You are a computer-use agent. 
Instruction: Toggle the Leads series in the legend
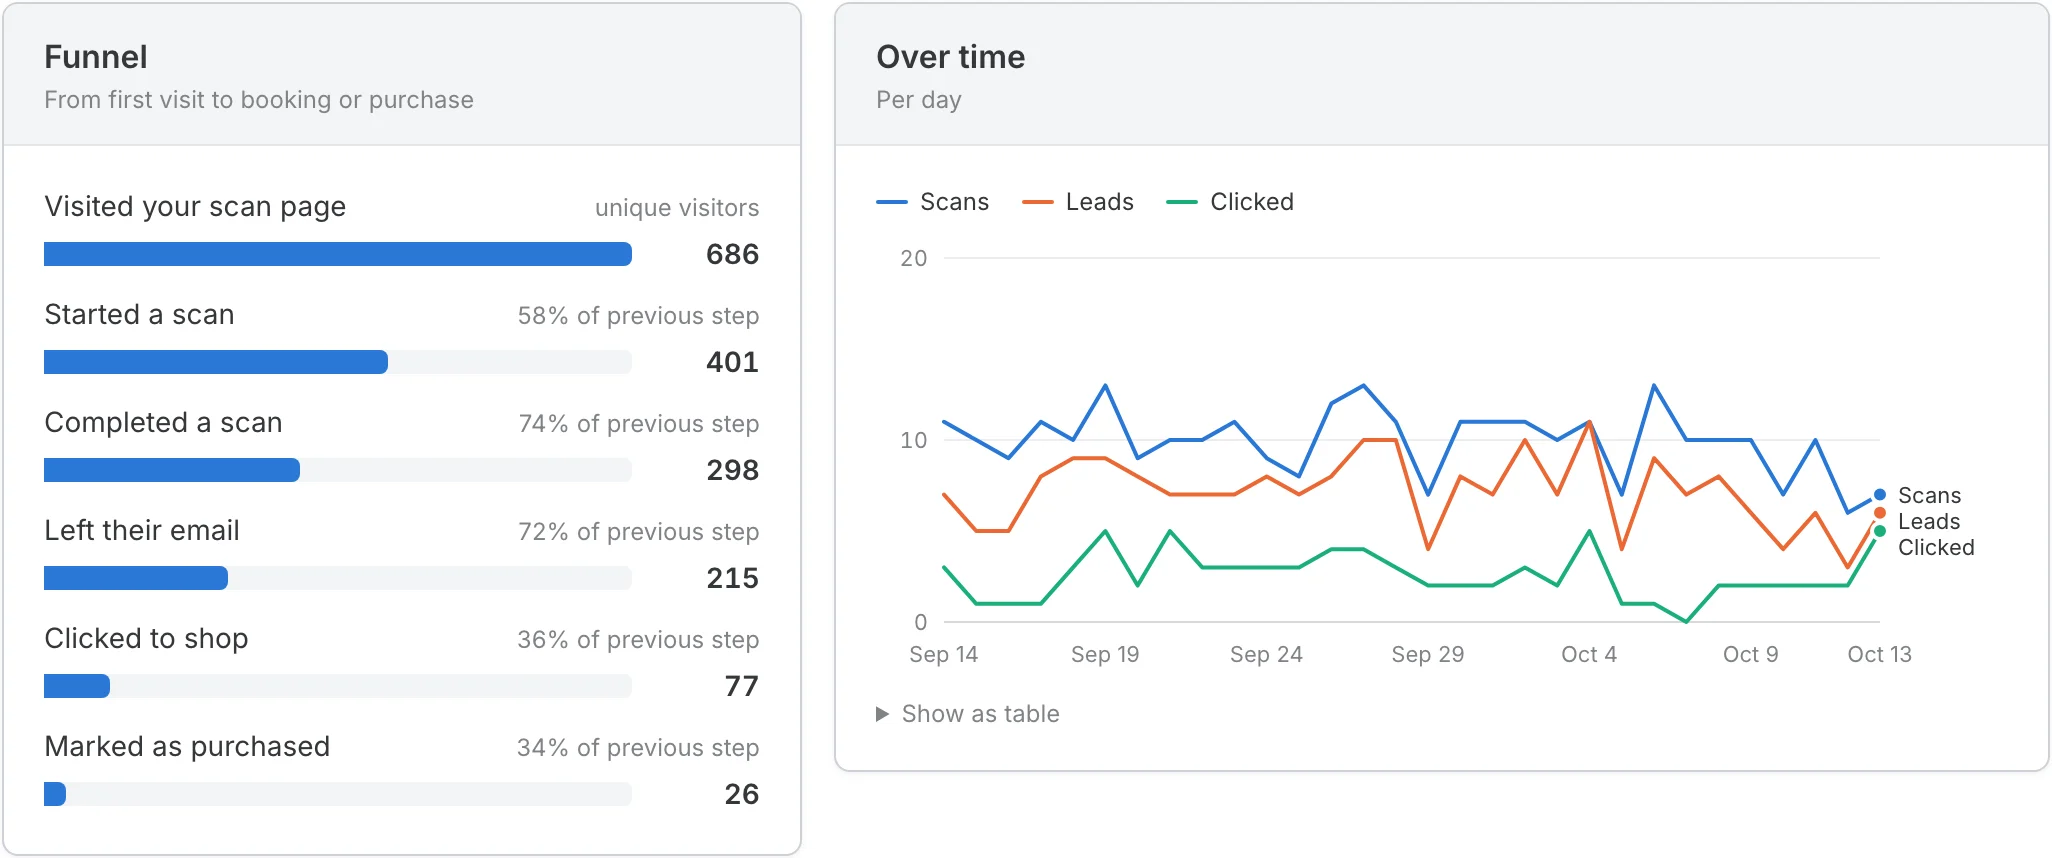[x=1078, y=202]
